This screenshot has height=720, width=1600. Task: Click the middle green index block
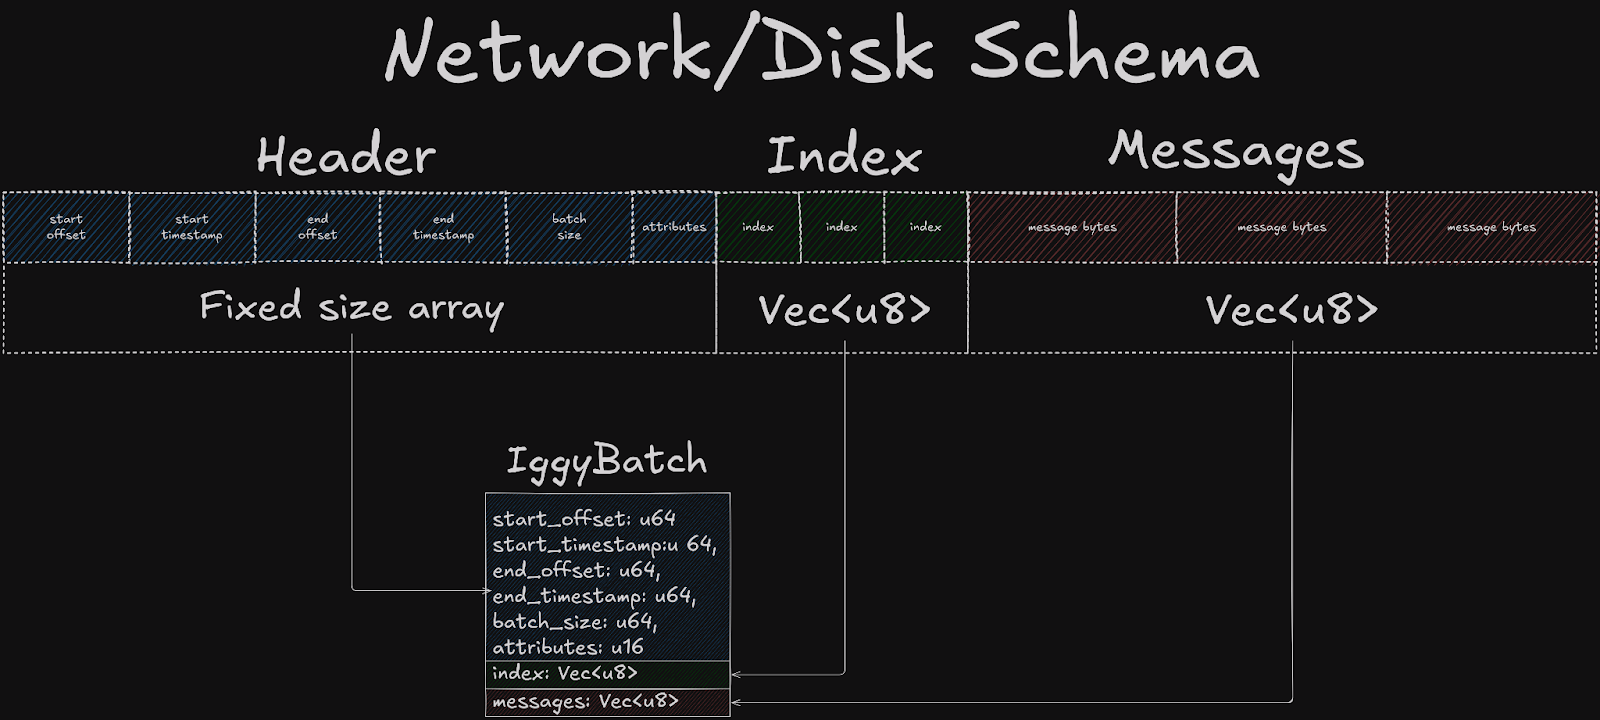(842, 227)
